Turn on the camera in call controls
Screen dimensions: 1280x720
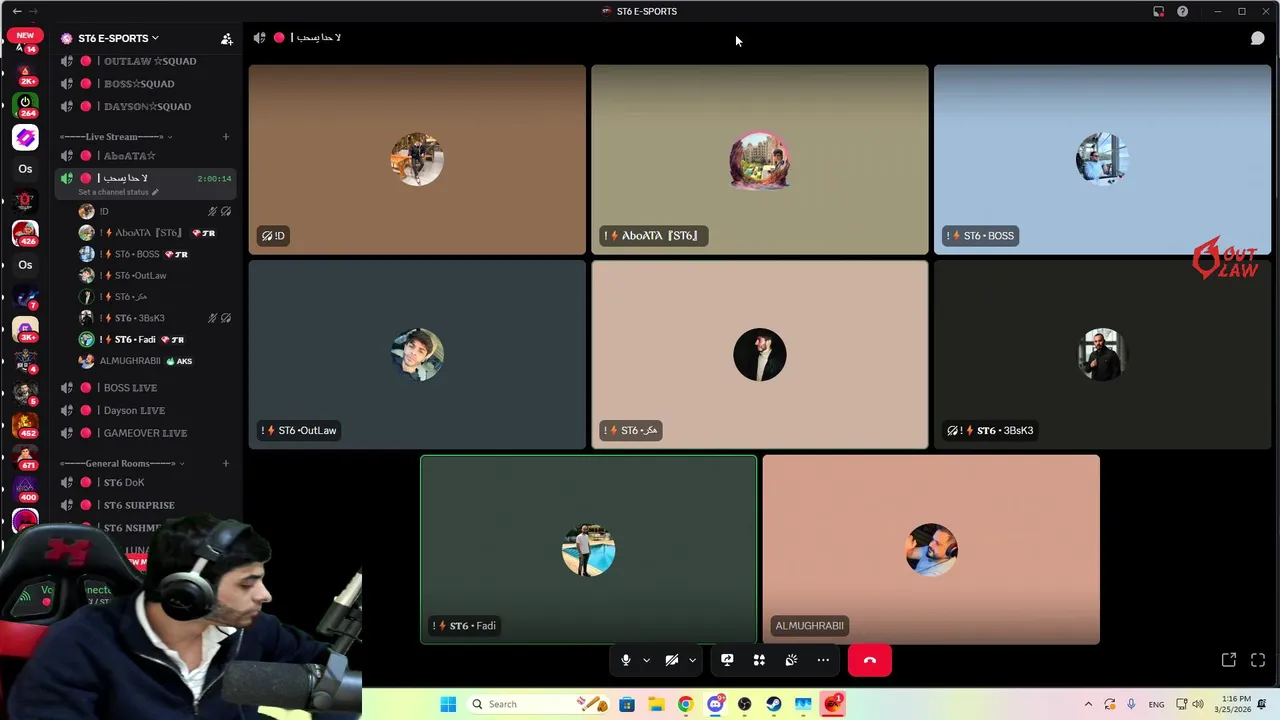point(672,660)
